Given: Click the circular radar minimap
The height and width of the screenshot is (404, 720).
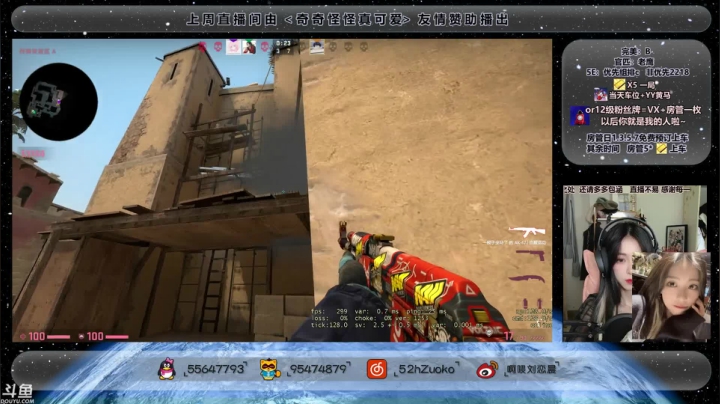Looking at the screenshot, I should (x=58, y=102).
